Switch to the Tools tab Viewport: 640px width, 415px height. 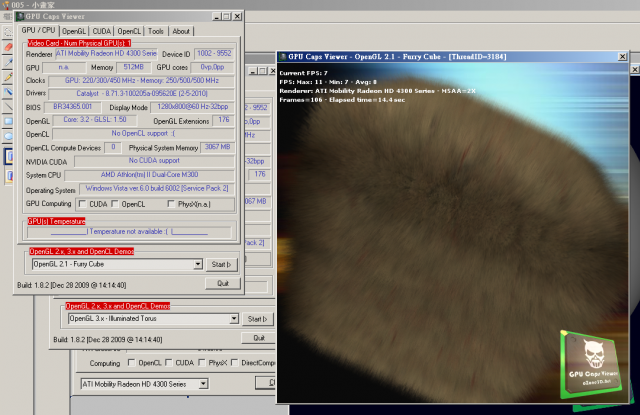[156, 31]
